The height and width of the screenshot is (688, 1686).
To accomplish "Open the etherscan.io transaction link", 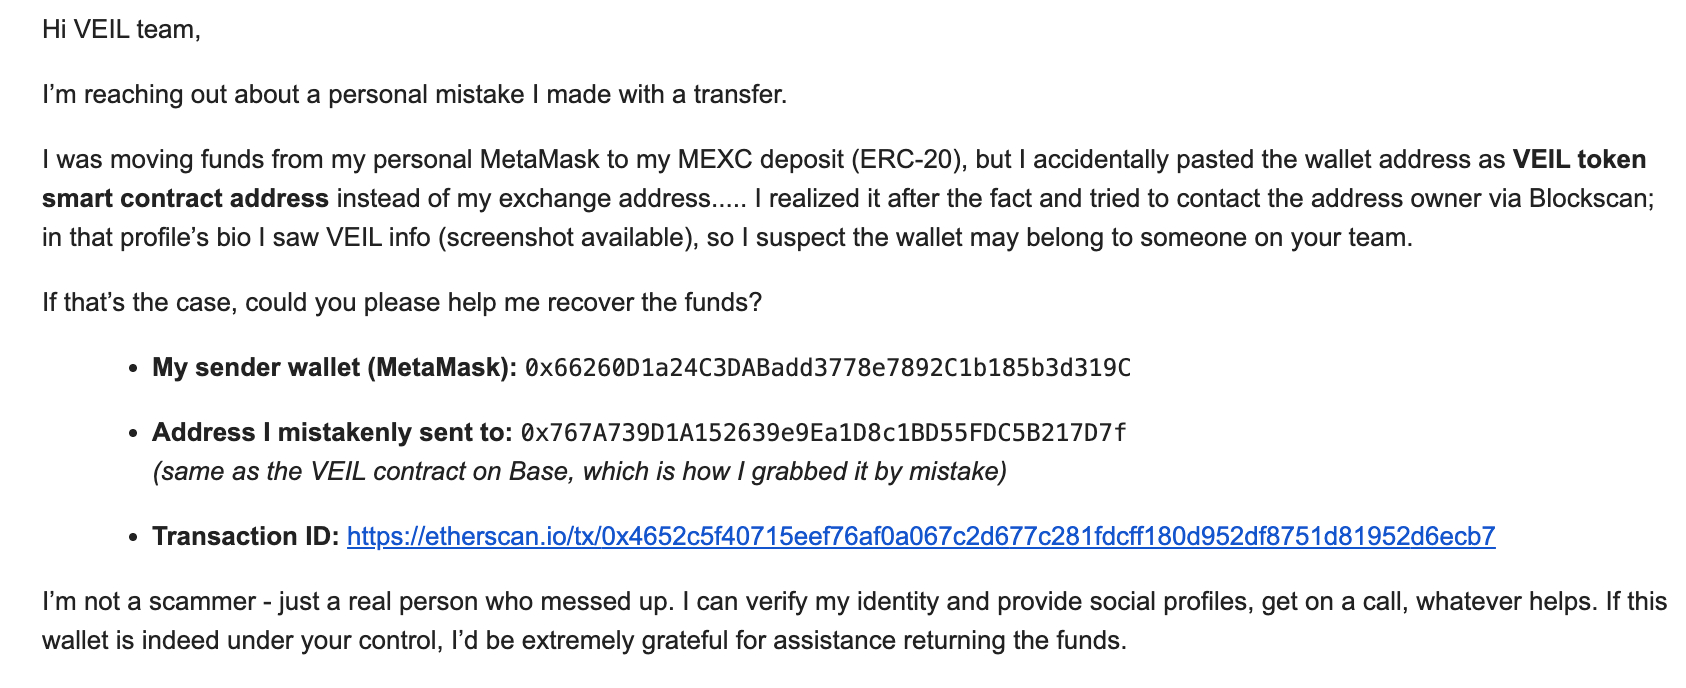I will [x=921, y=537].
